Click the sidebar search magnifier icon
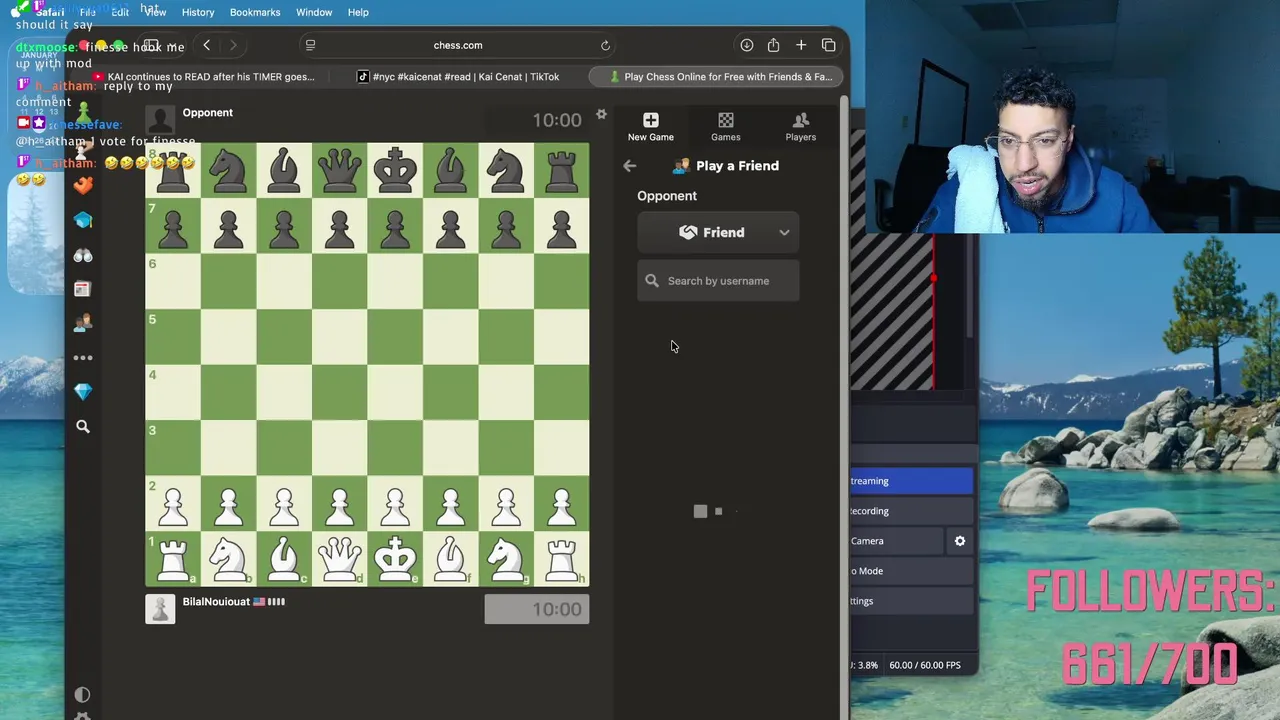 pos(83,427)
